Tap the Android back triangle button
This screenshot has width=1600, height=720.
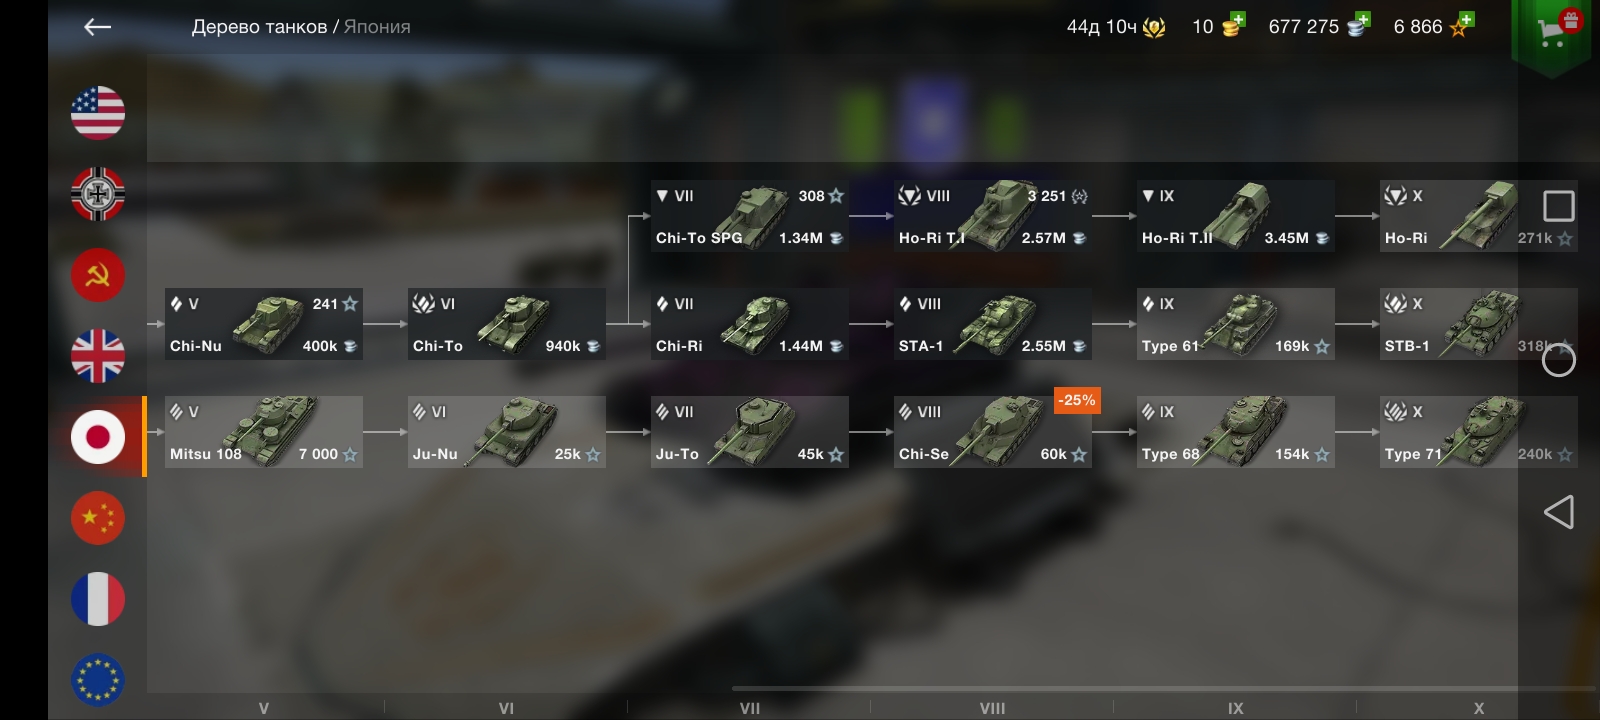1559,513
